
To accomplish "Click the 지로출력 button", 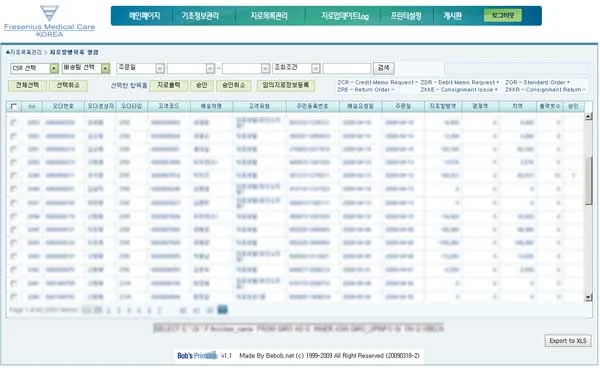I will point(168,85).
